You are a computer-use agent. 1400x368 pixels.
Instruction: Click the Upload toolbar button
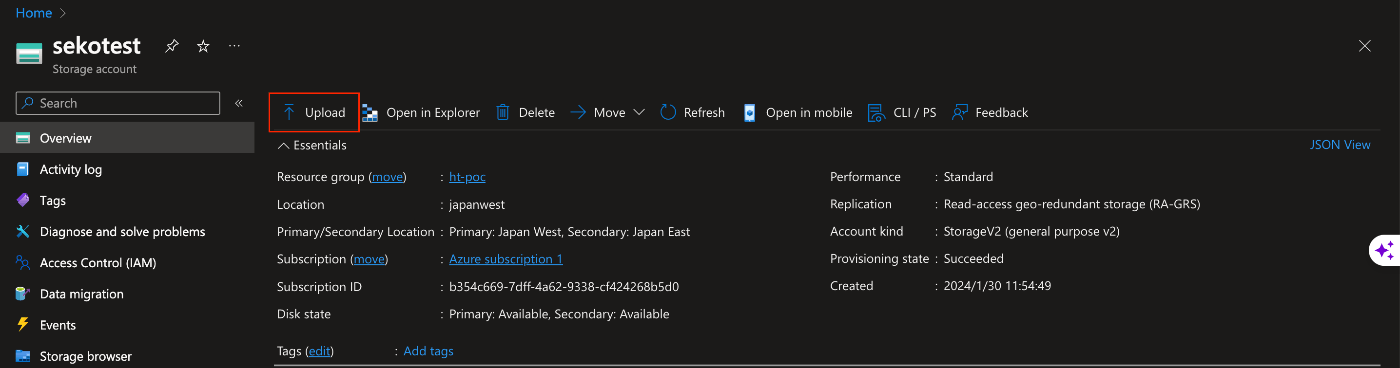tap(314, 112)
